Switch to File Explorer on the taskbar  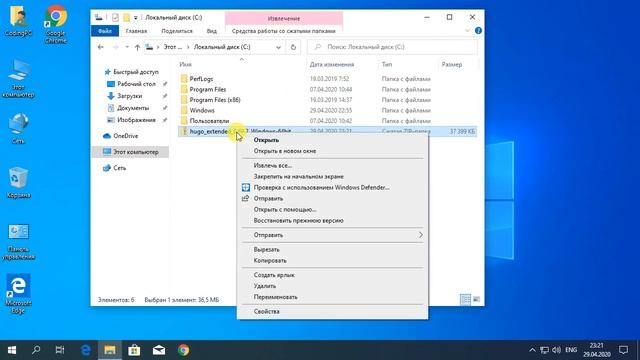click(110, 350)
